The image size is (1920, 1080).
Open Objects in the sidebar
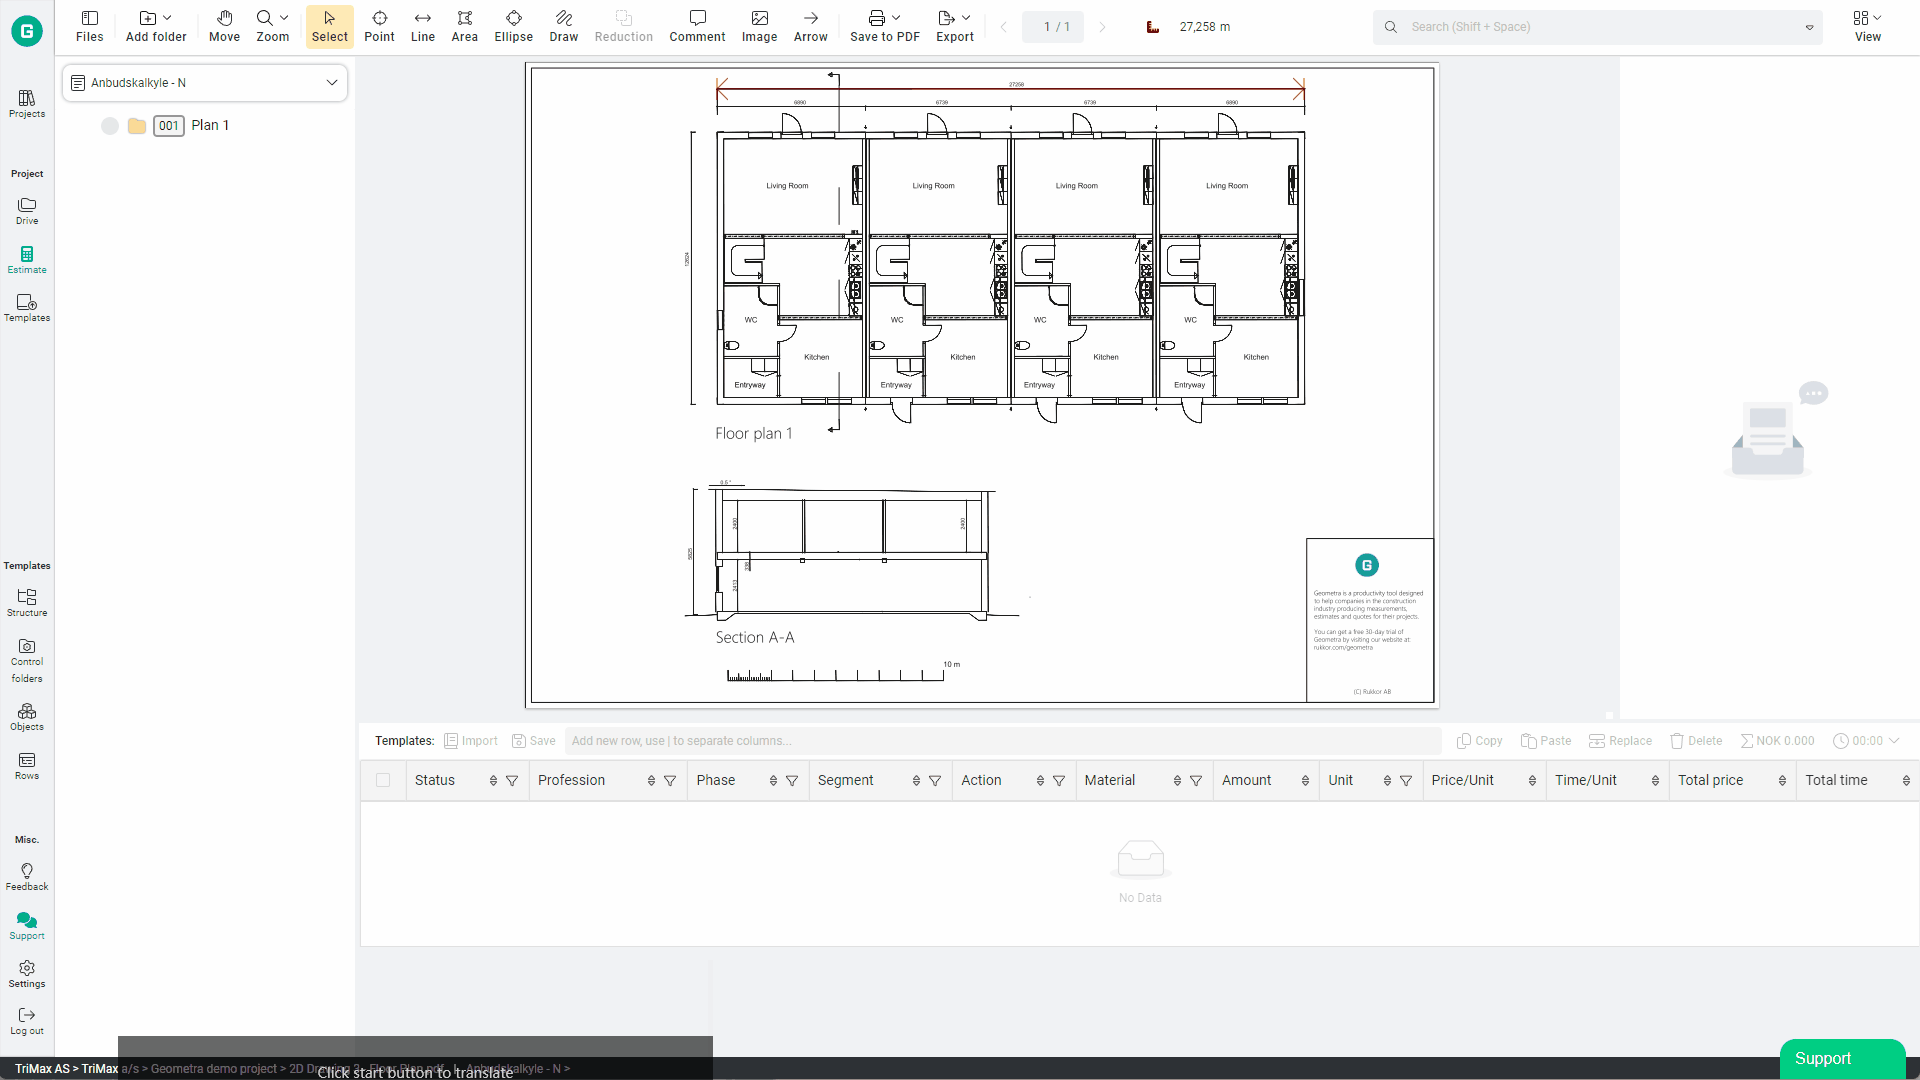tap(27, 717)
